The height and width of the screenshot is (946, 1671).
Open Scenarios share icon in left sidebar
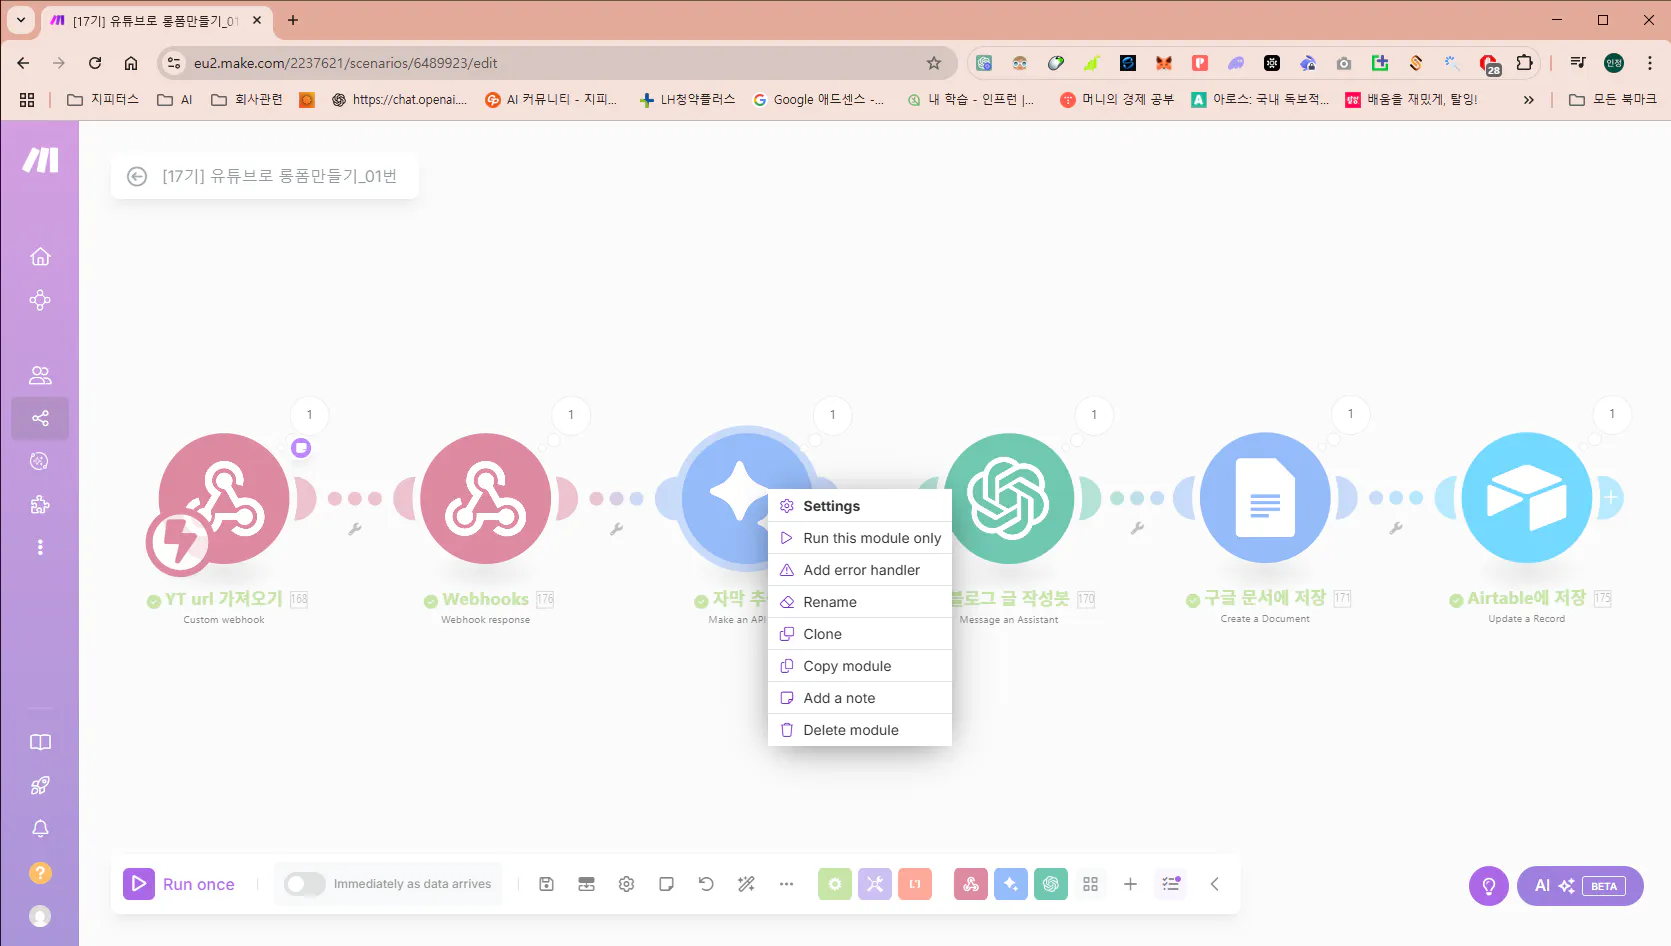(40, 418)
